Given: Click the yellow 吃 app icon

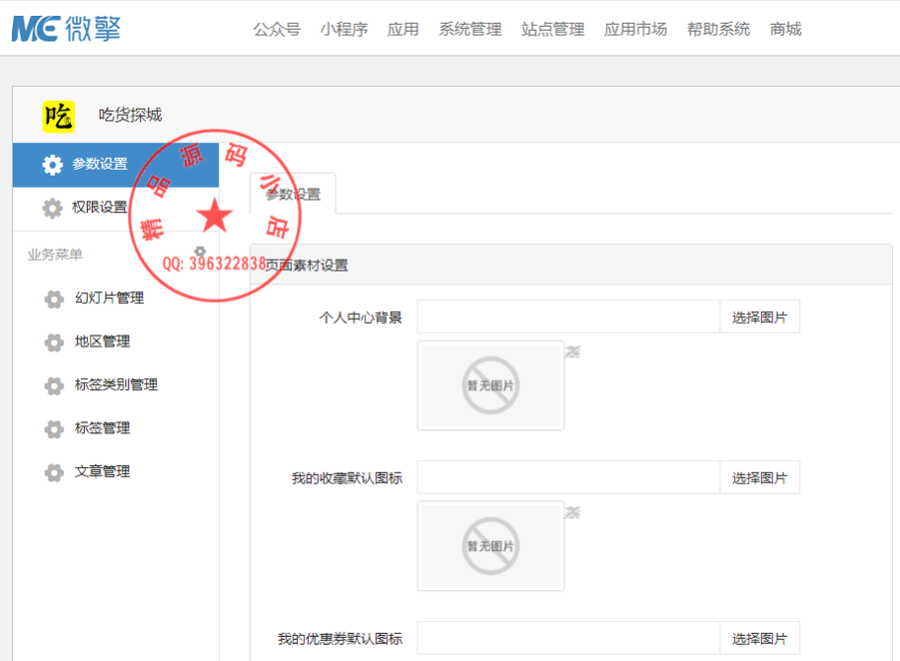Looking at the screenshot, I should 59,116.
